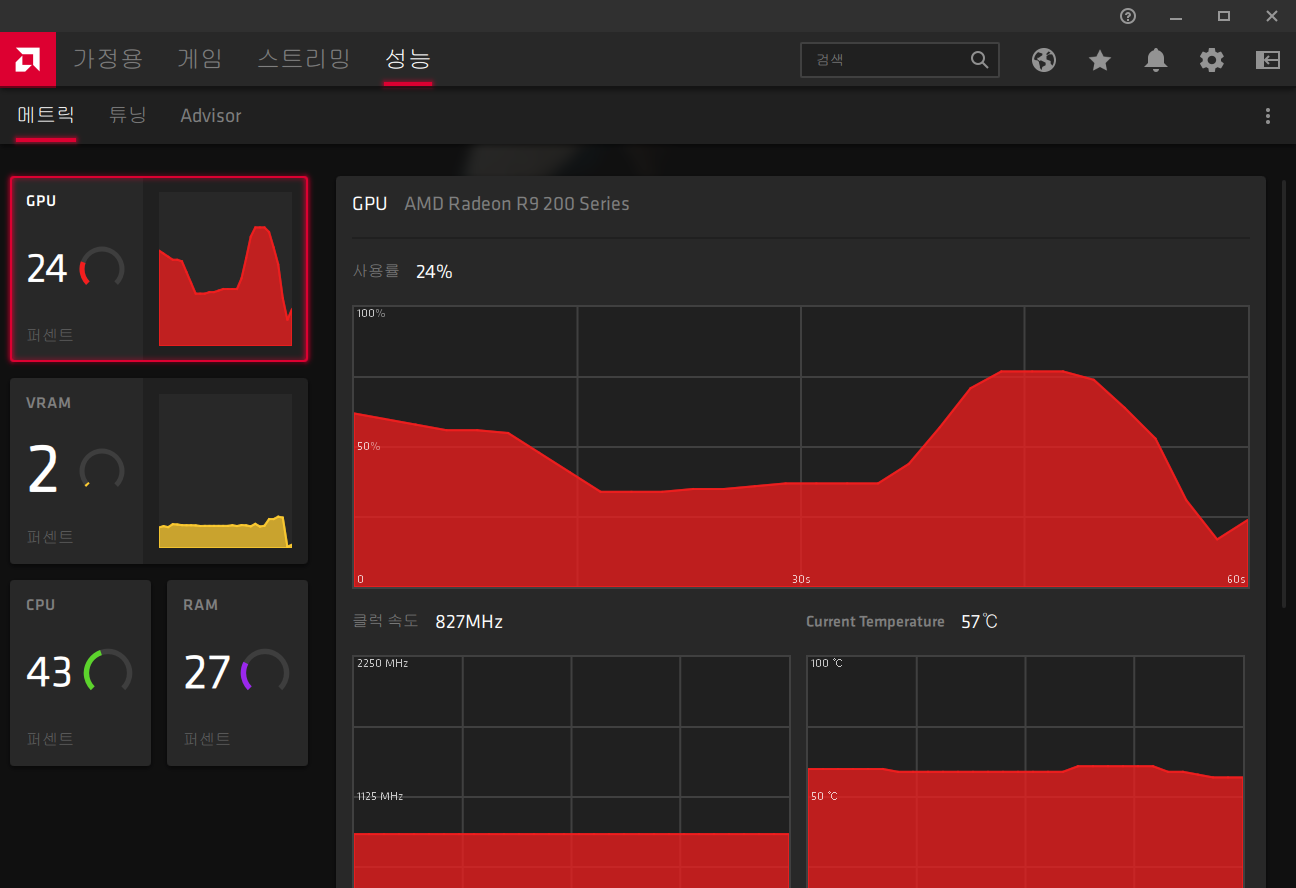Switch to the 가정용 tab
The width and height of the screenshot is (1296, 888).
click(108, 58)
